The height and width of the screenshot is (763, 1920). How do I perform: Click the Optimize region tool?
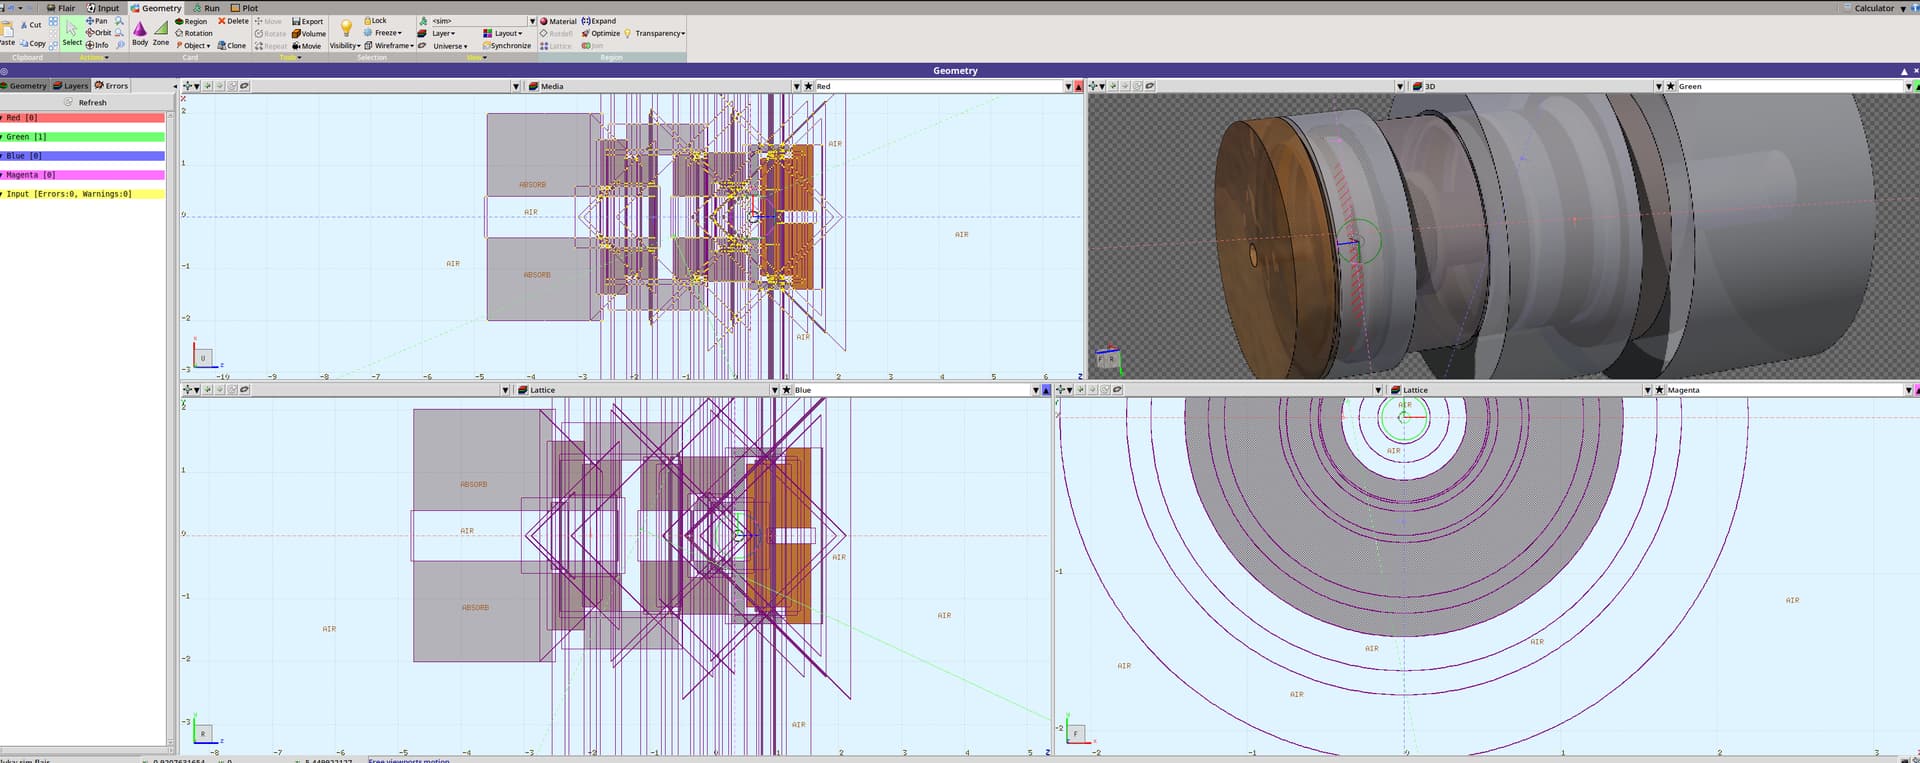600,33
